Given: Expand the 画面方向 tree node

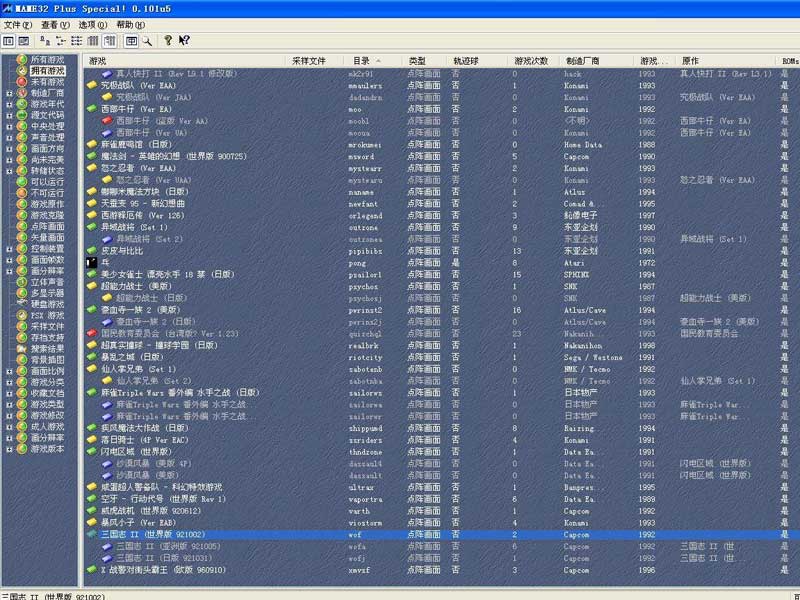Looking at the screenshot, I should 9,148.
